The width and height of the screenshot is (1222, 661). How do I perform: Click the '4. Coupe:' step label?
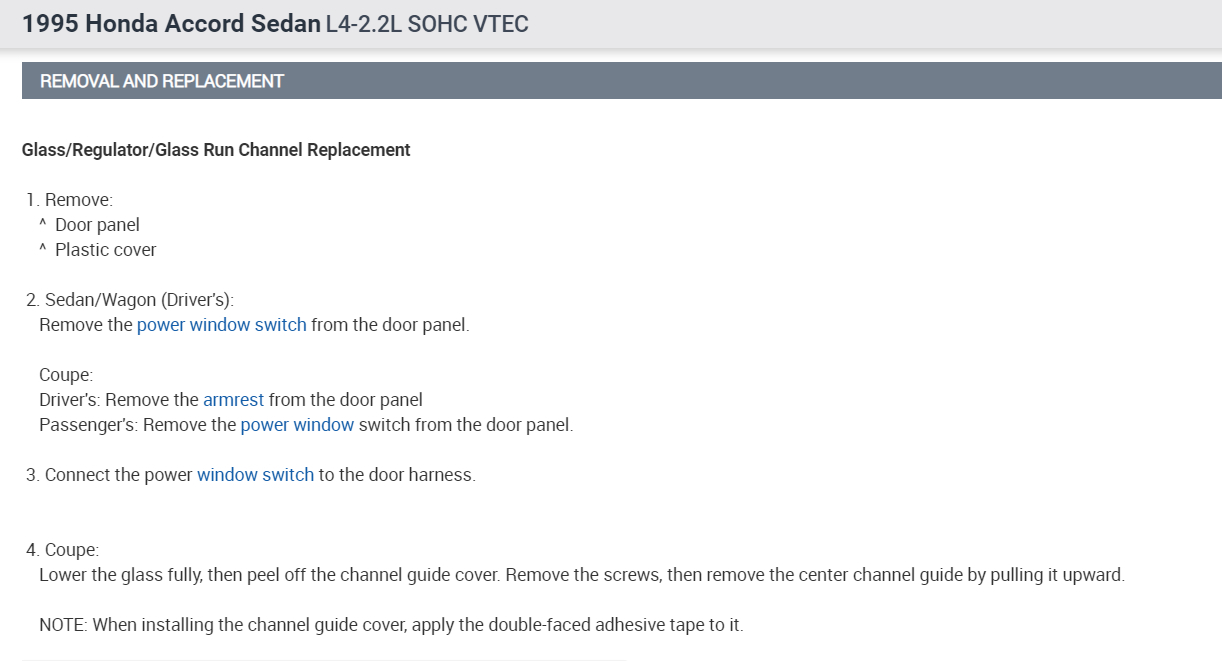[63, 550]
